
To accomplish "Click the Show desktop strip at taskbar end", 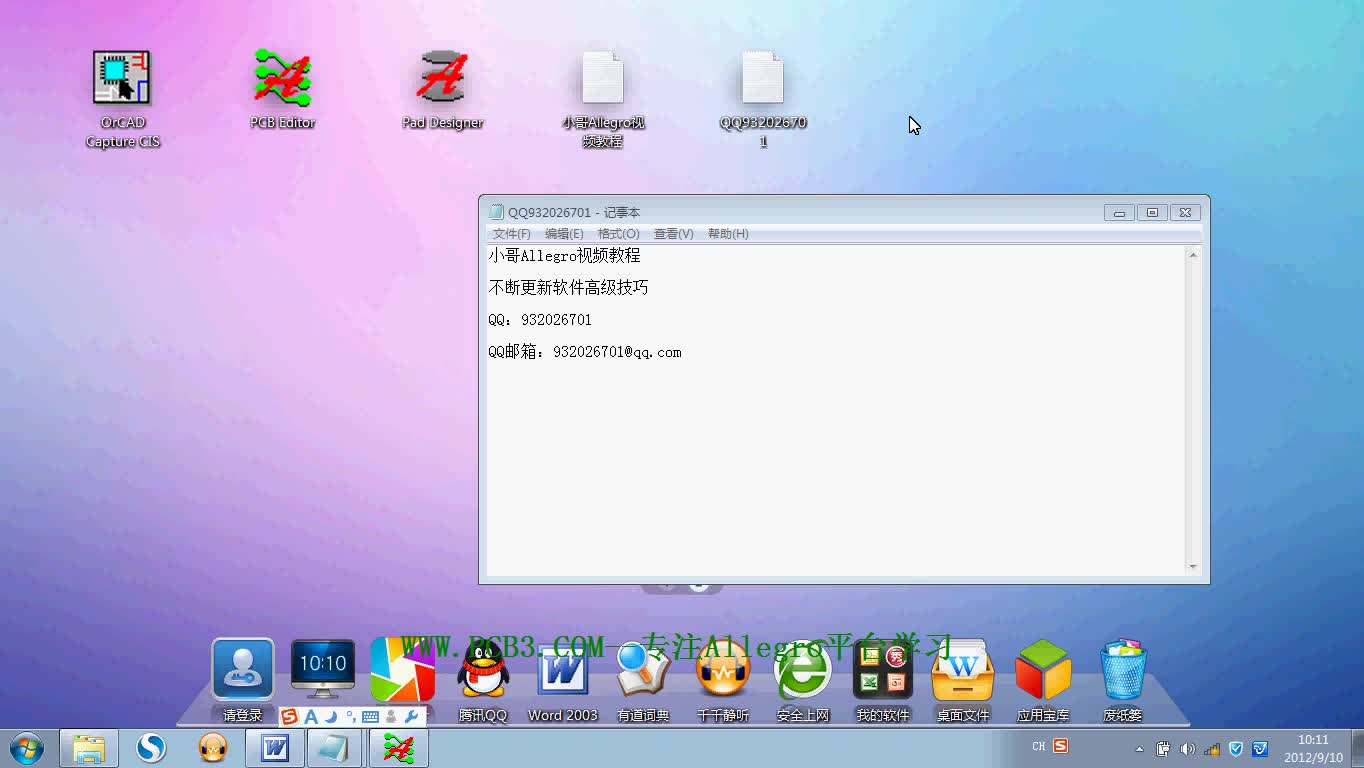I will coord(1357,749).
